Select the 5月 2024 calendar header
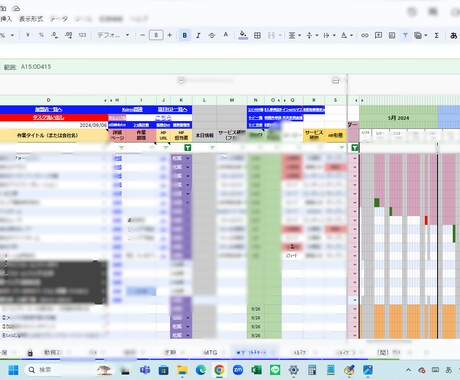This screenshot has width=460, height=380. (398, 118)
